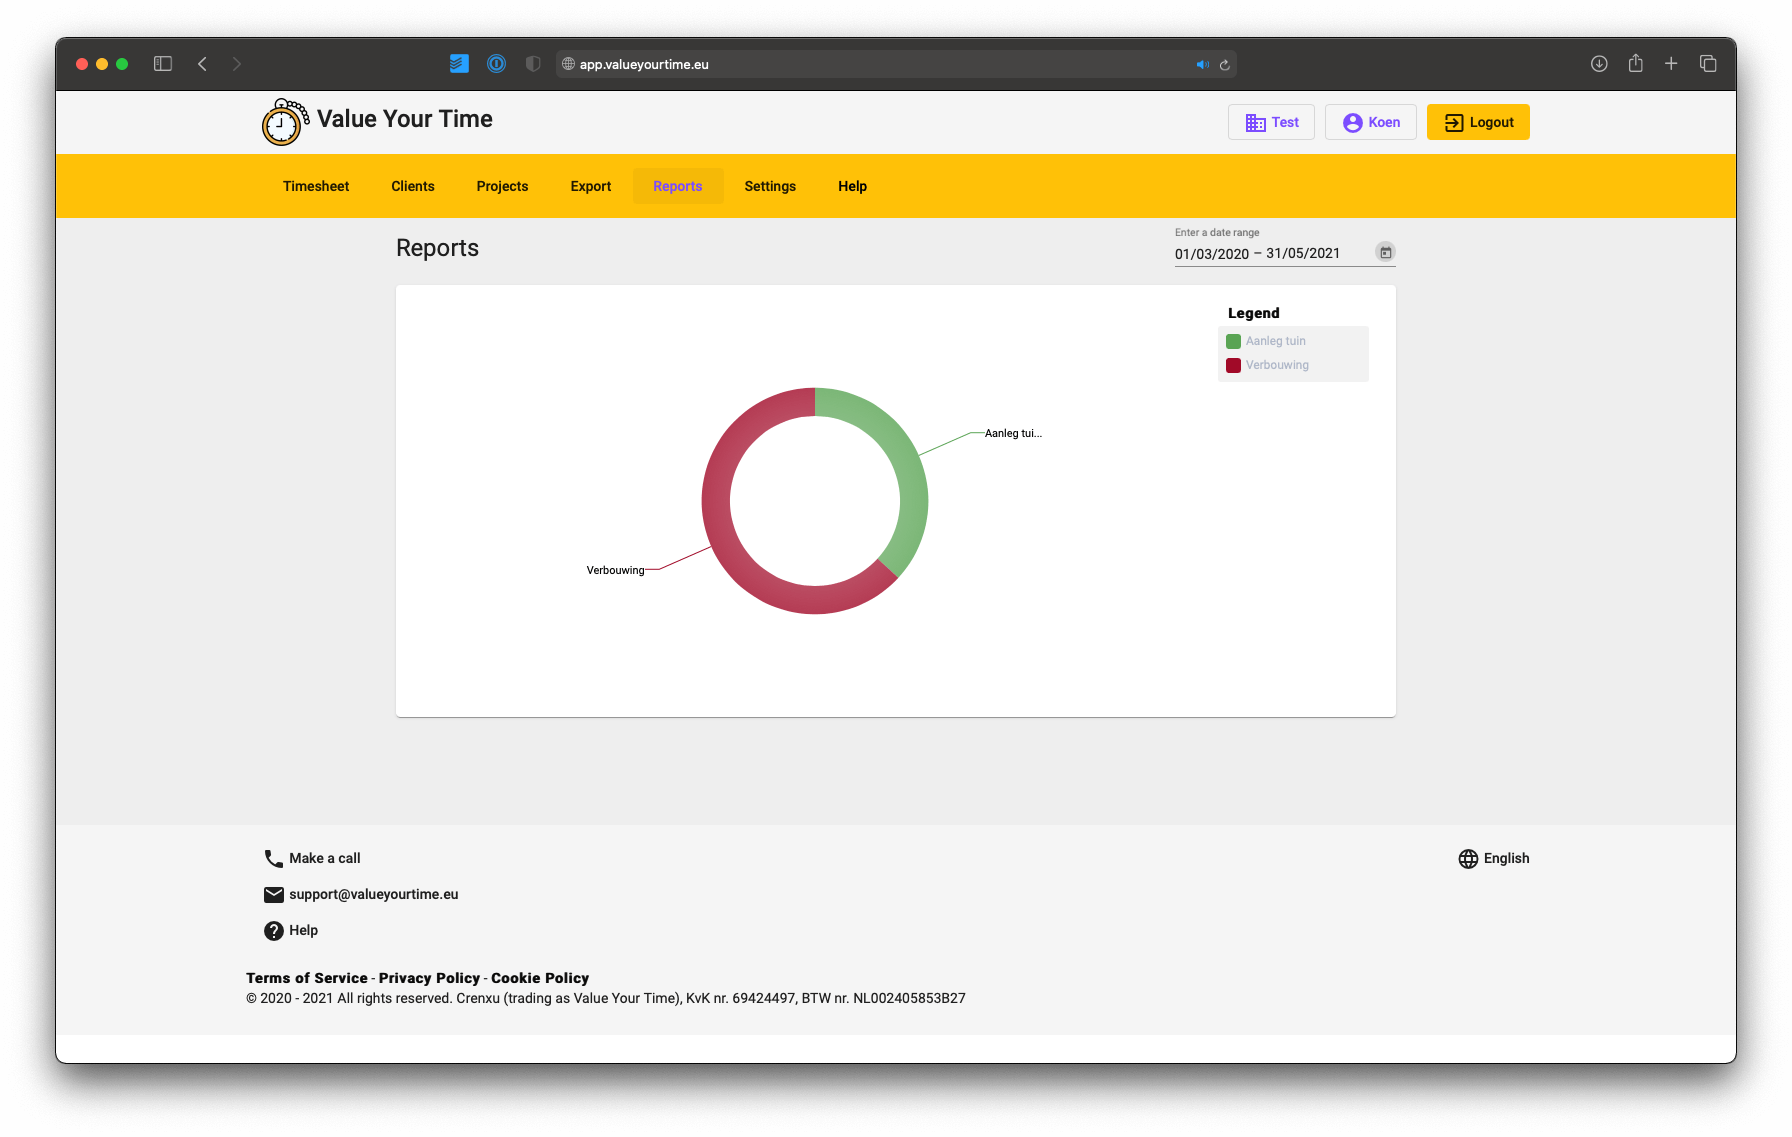Click the red Verbouwing color swatch
1792x1137 pixels.
click(x=1232, y=365)
